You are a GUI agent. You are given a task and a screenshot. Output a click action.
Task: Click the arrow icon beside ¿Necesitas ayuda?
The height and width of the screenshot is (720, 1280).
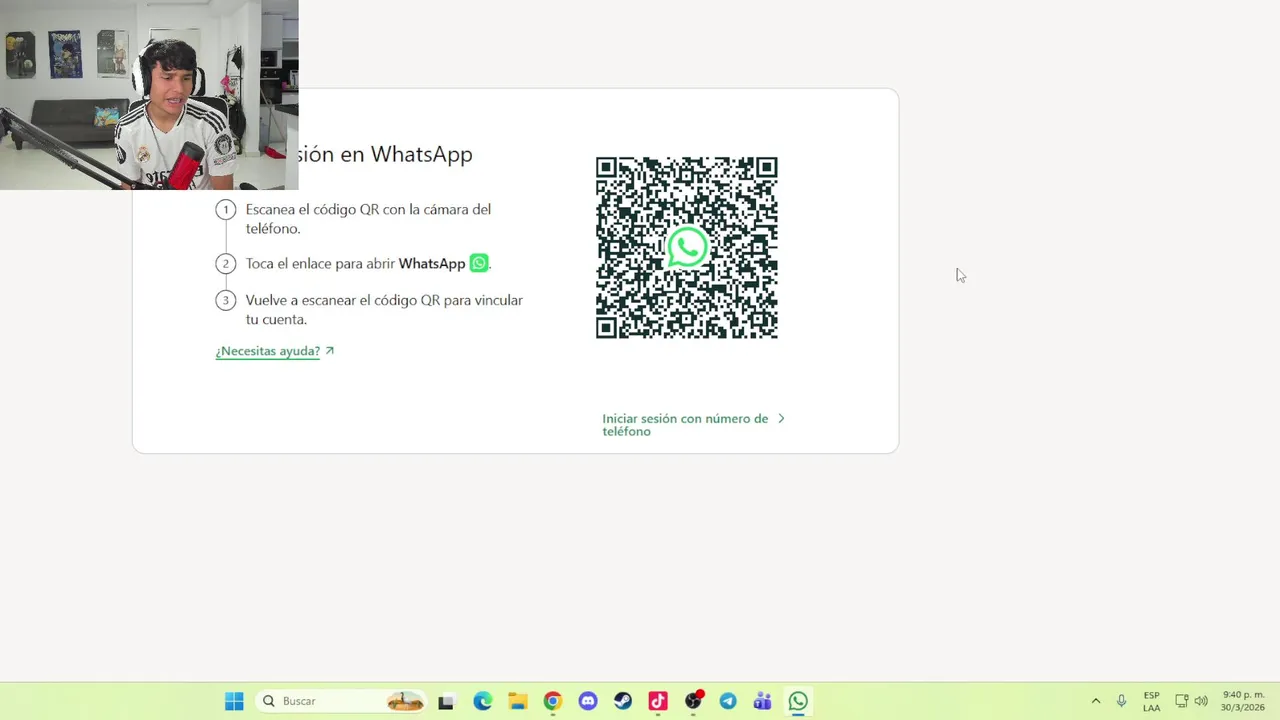point(330,351)
